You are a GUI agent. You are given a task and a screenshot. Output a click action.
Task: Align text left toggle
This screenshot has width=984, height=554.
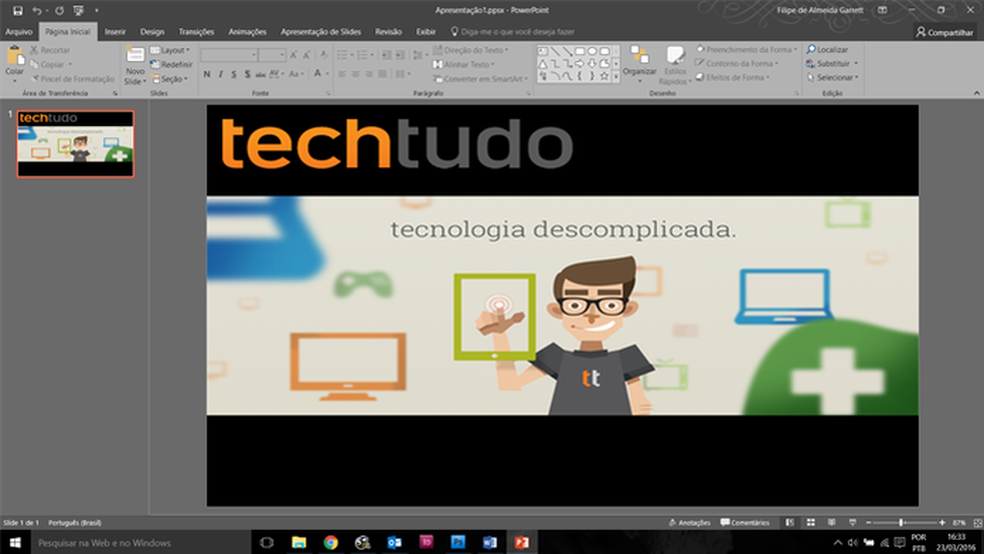coord(343,74)
